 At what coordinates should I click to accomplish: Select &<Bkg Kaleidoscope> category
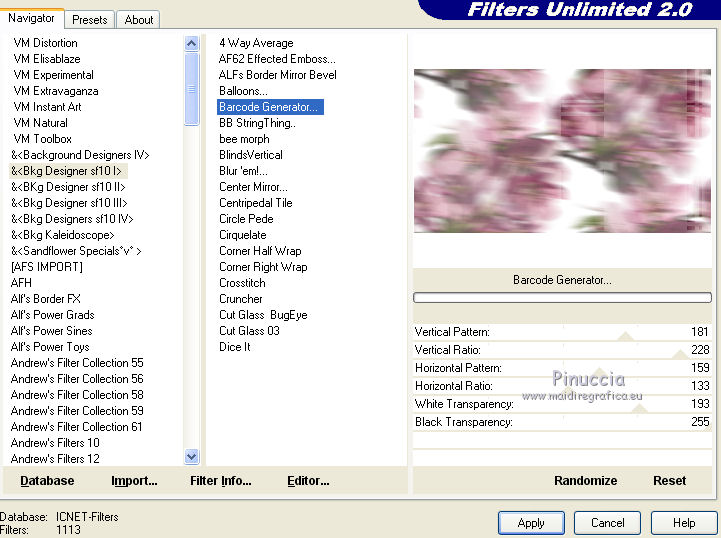tap(63, 235)
